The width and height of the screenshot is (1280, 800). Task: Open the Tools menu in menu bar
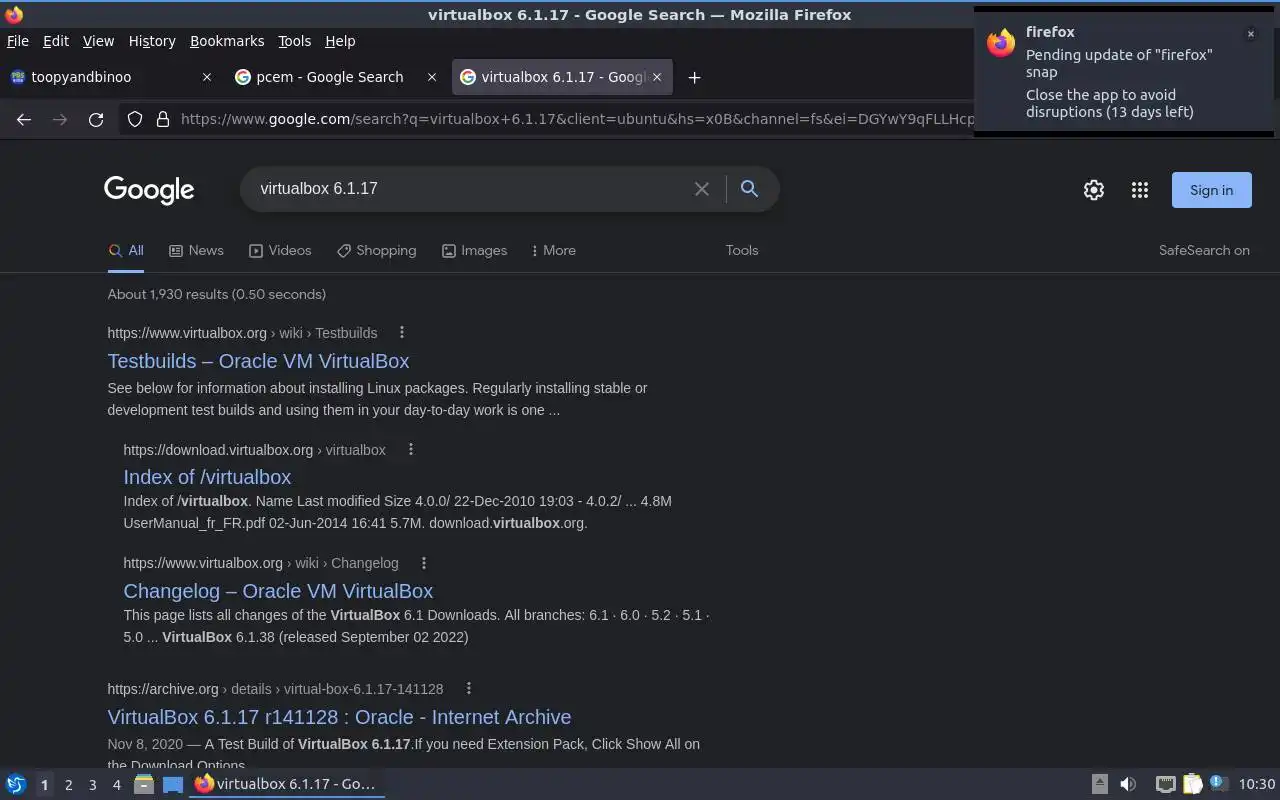(x=295, y=41)
